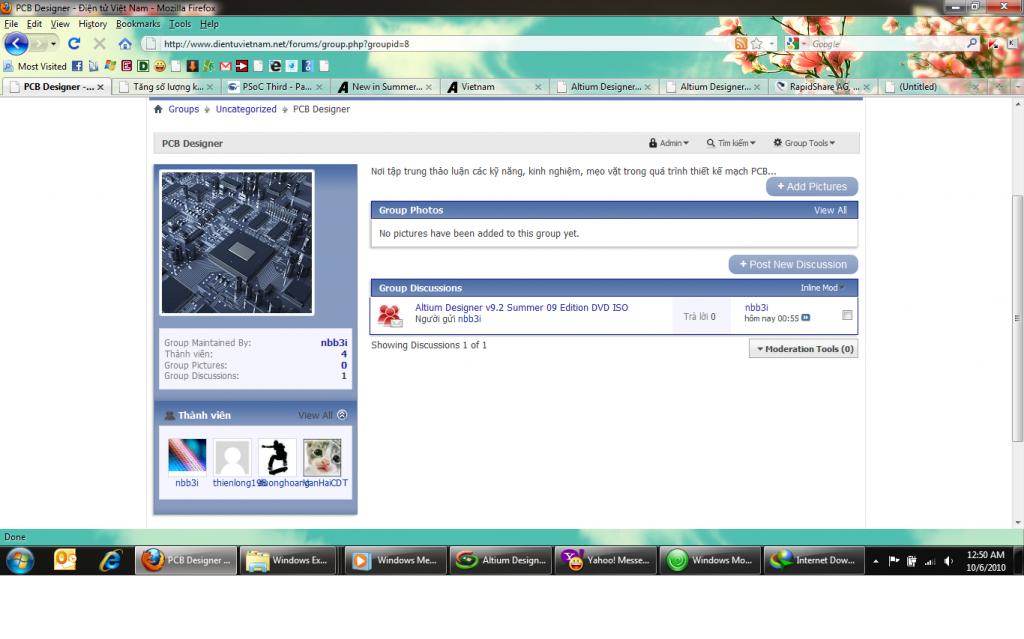Click View All in Group Photos
Image resolution: width=1024 pixels, height=639 pixels.
pos(830,210)
